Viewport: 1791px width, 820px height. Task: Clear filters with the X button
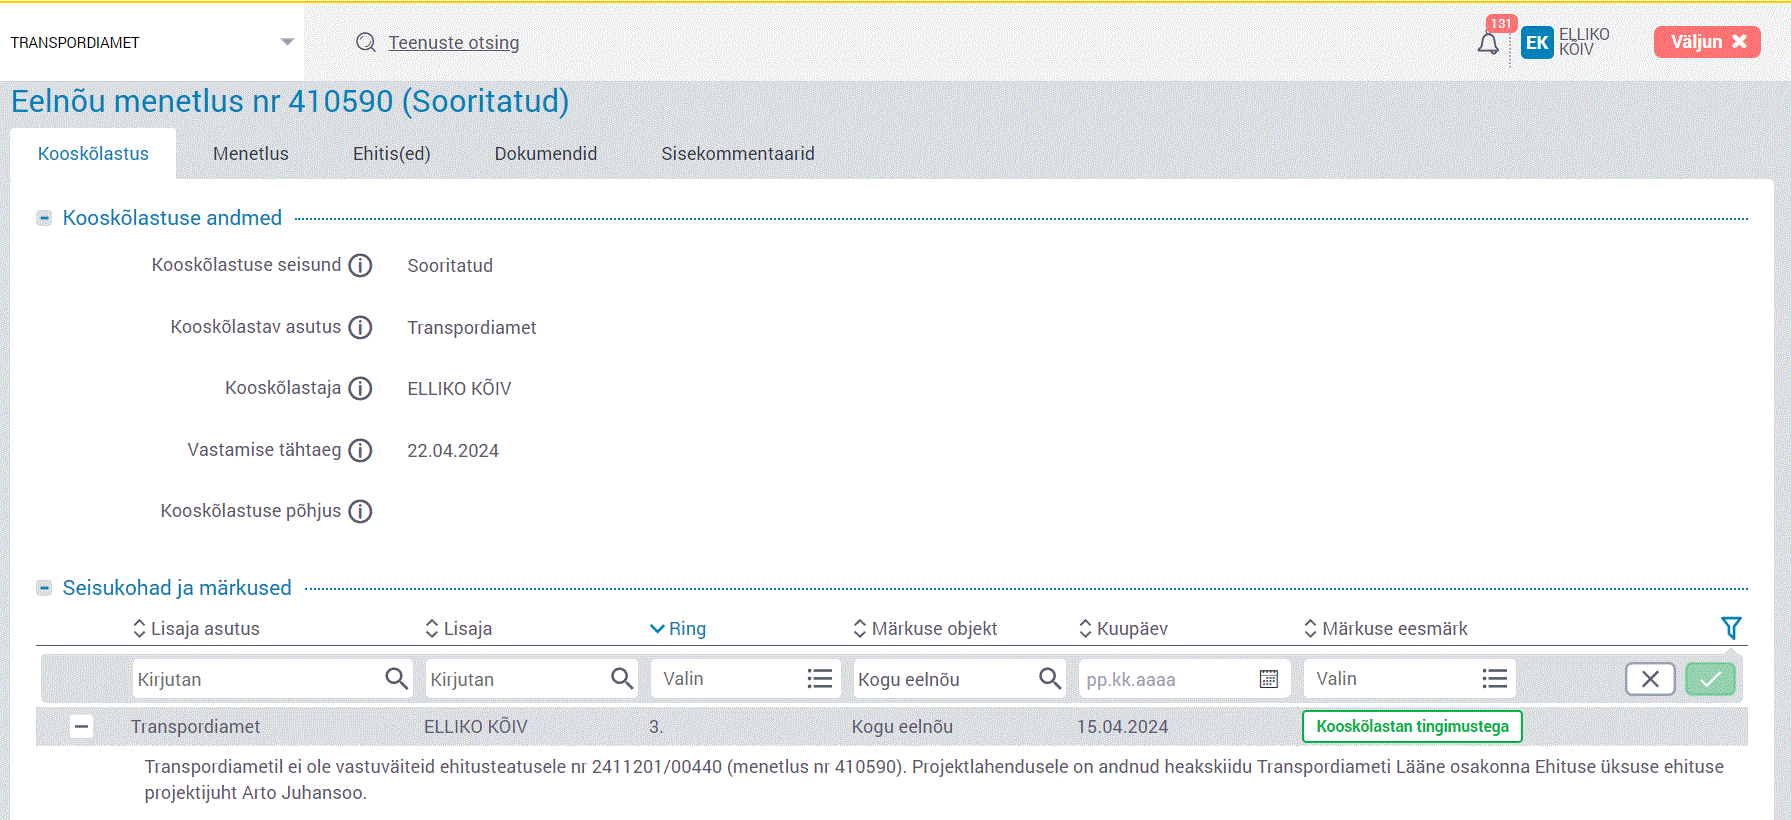[1650, 679]
